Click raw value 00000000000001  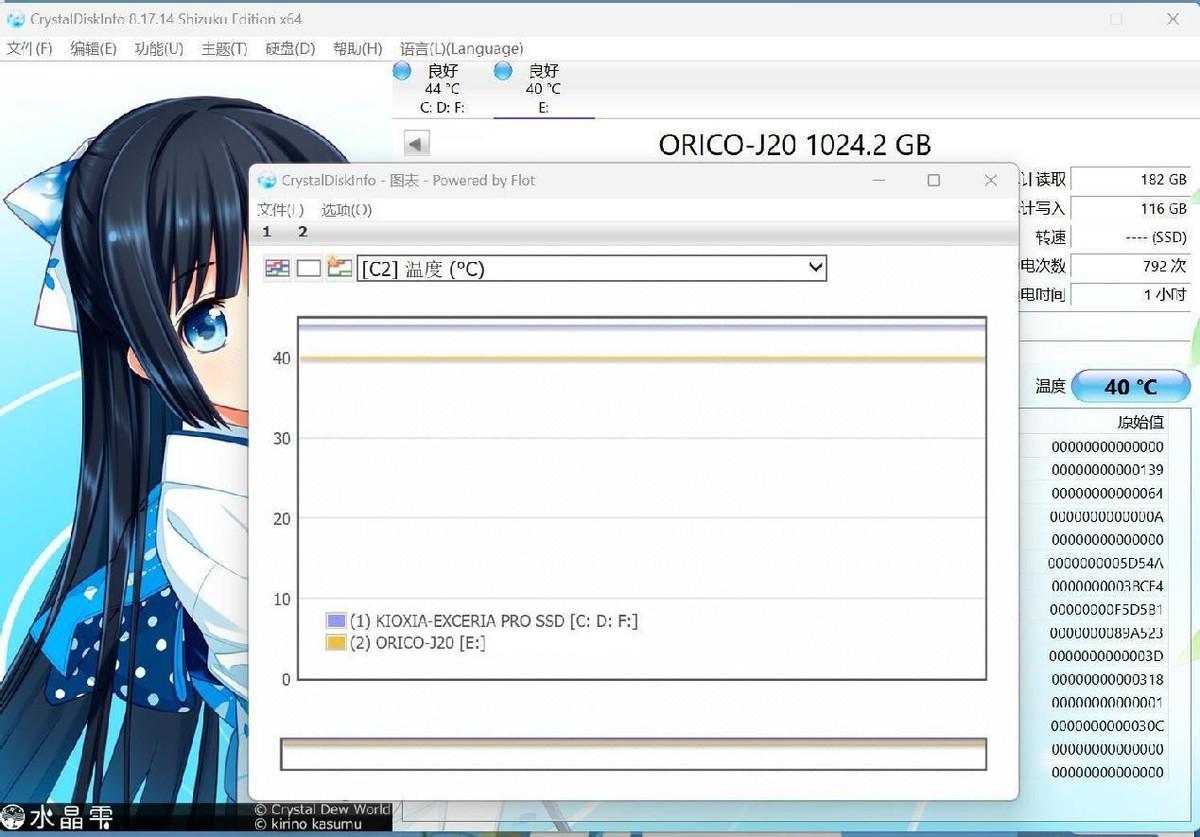tap(1107, 702)
